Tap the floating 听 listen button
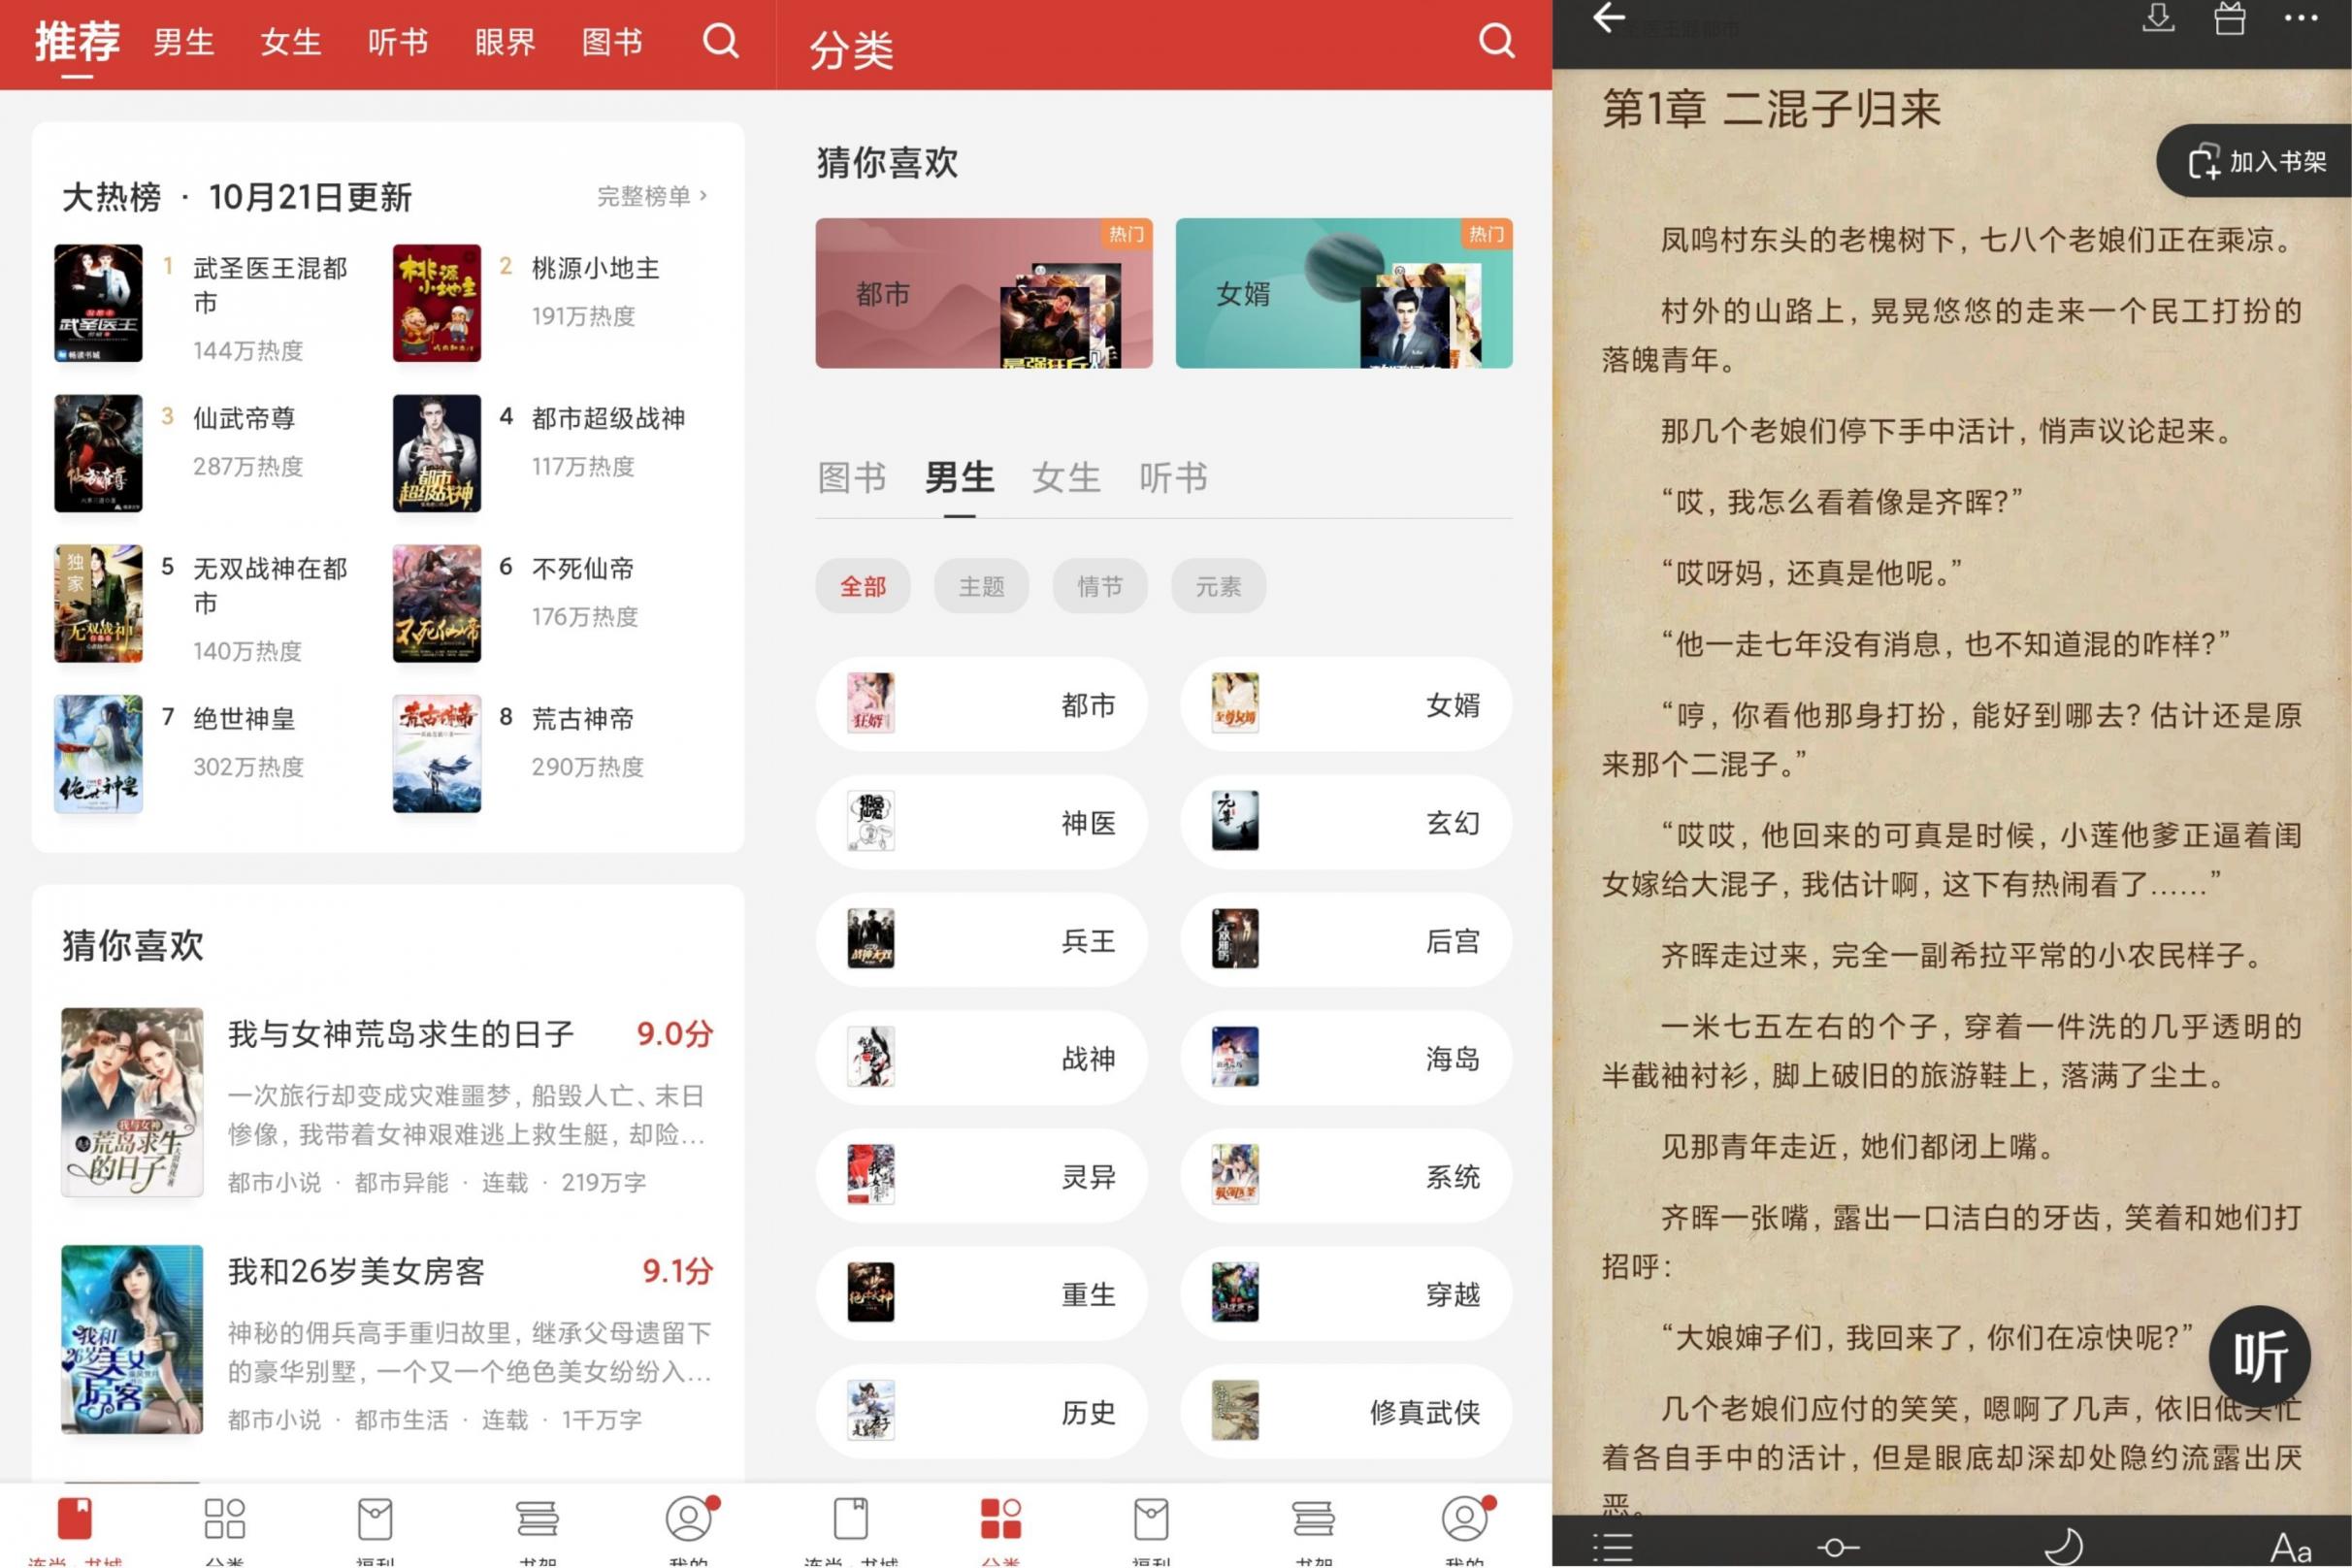 (2260, 1356)
